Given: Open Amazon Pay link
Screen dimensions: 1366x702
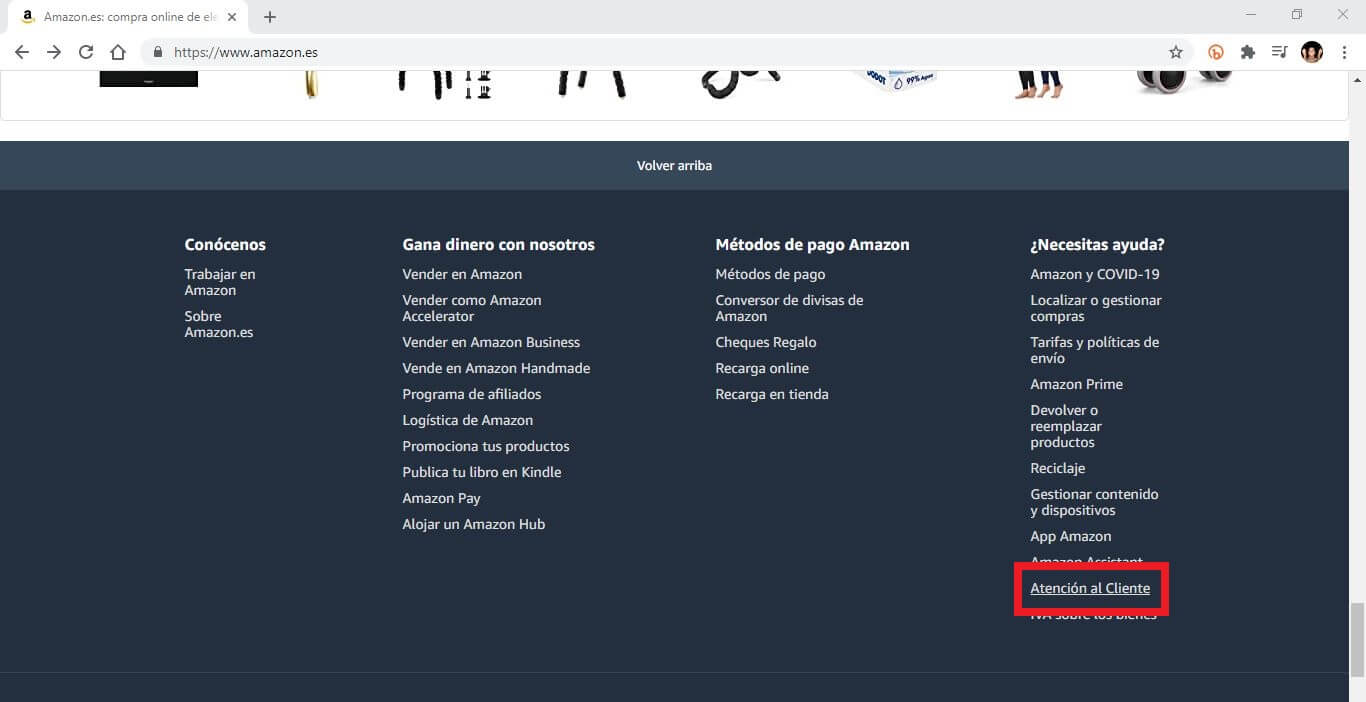Looking at the screenshot, I should [441, 498].
